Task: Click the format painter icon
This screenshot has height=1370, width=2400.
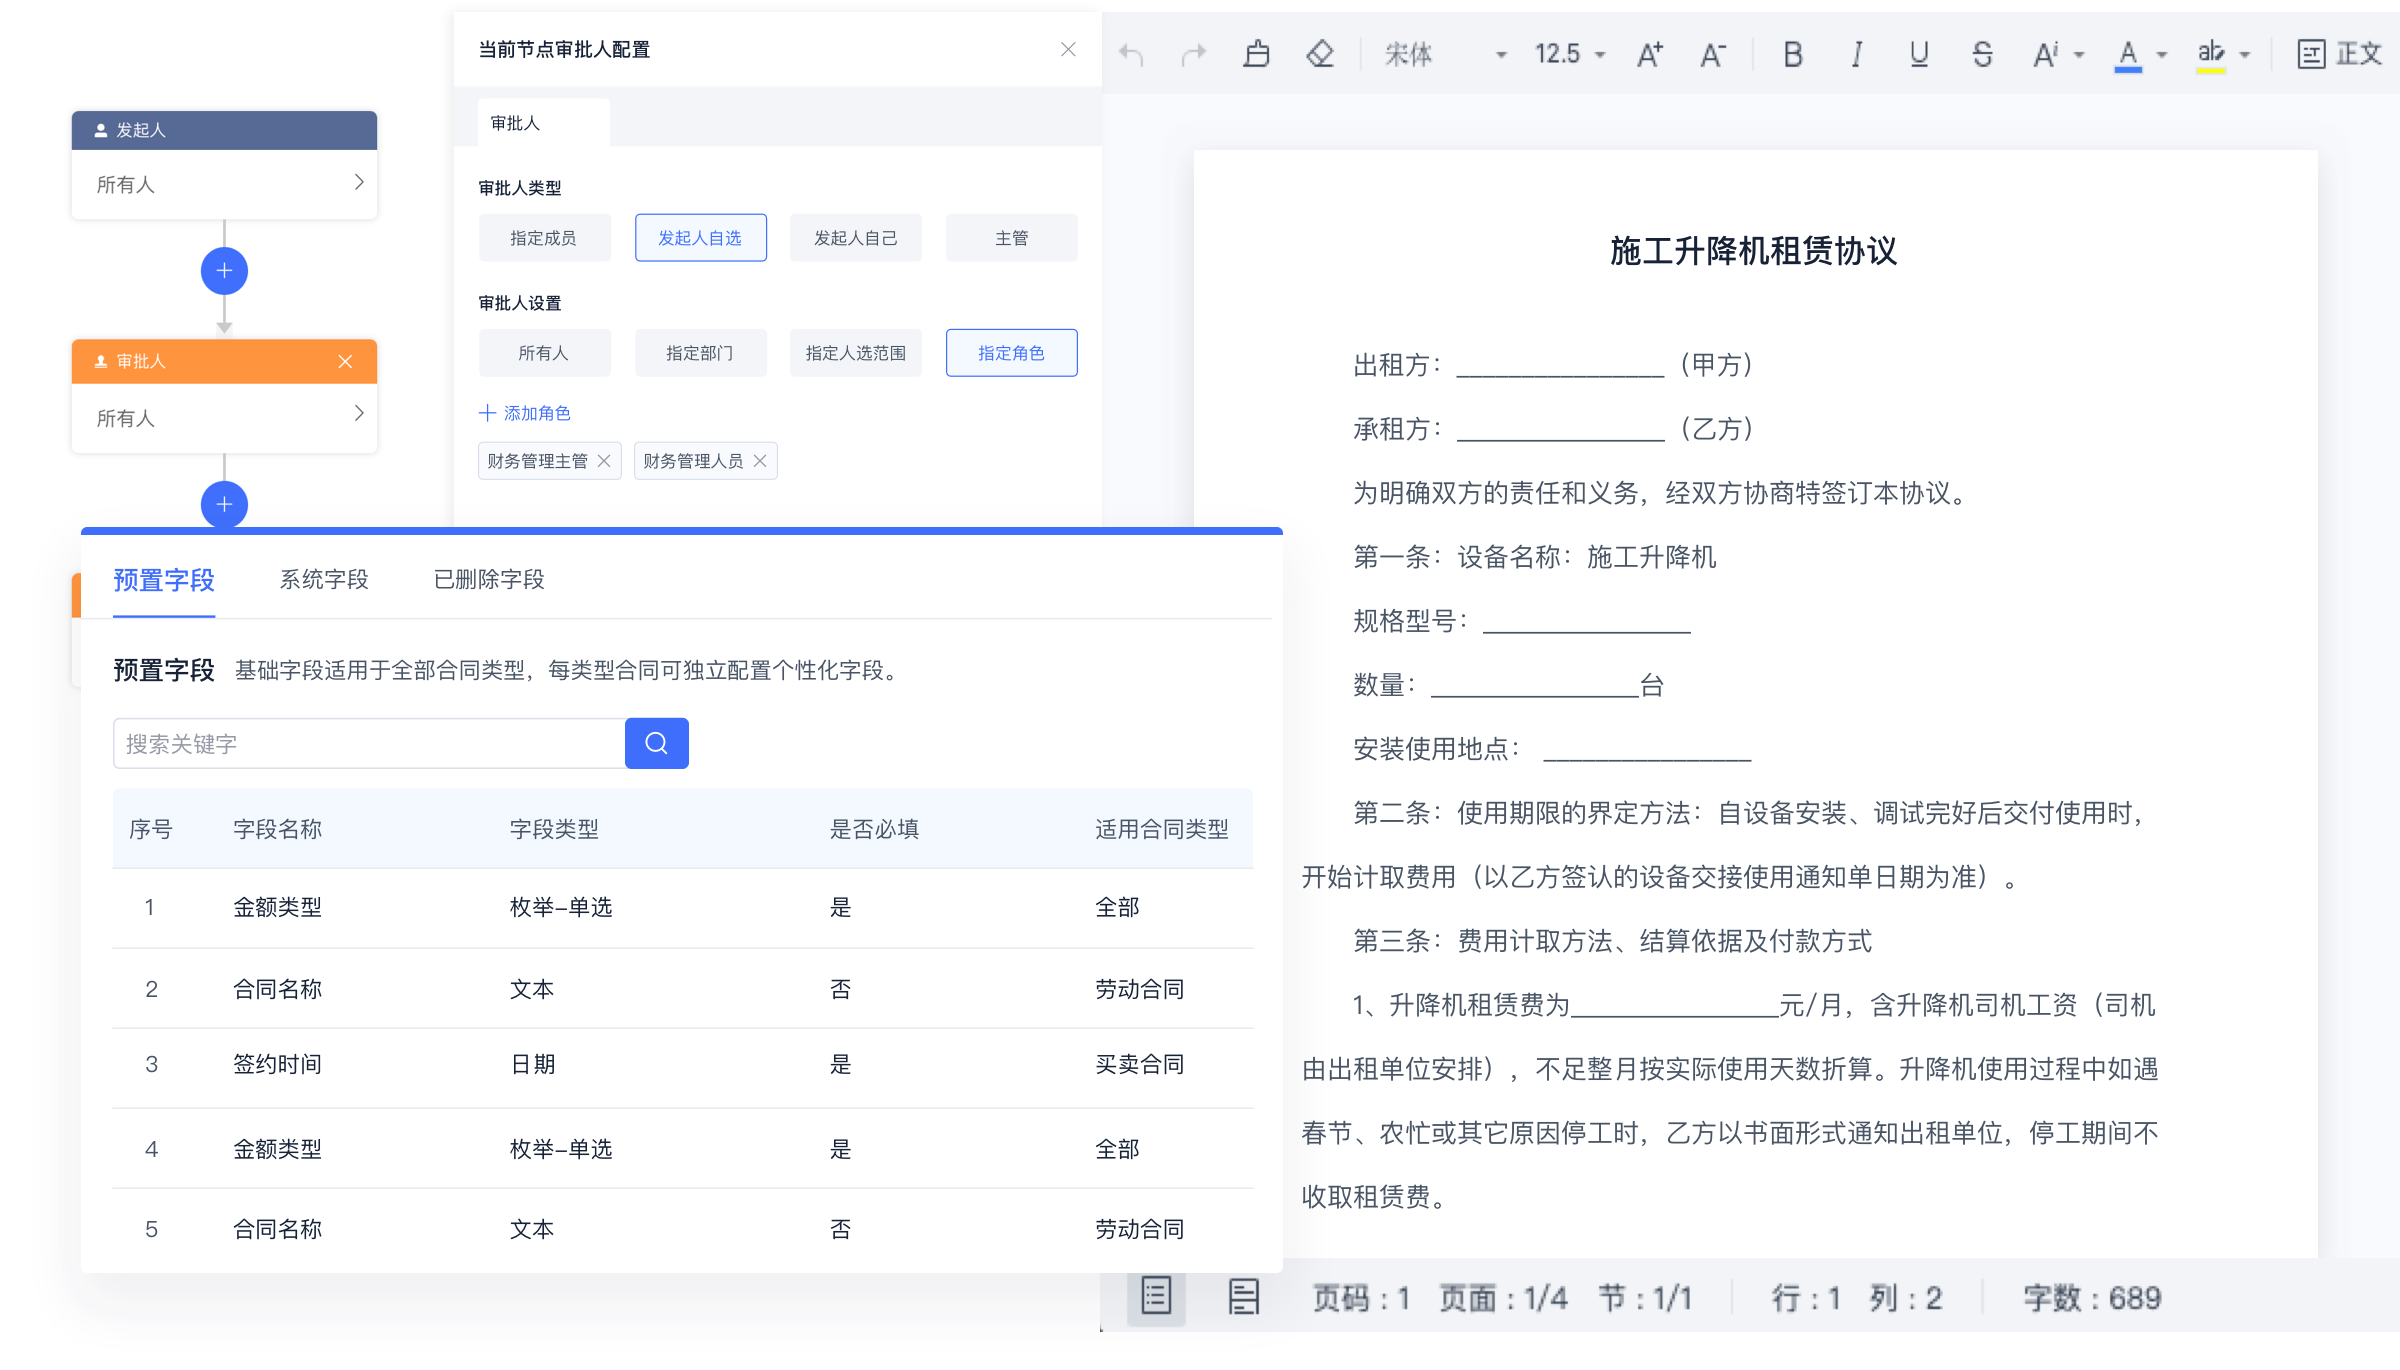Action: point(1256,53)
